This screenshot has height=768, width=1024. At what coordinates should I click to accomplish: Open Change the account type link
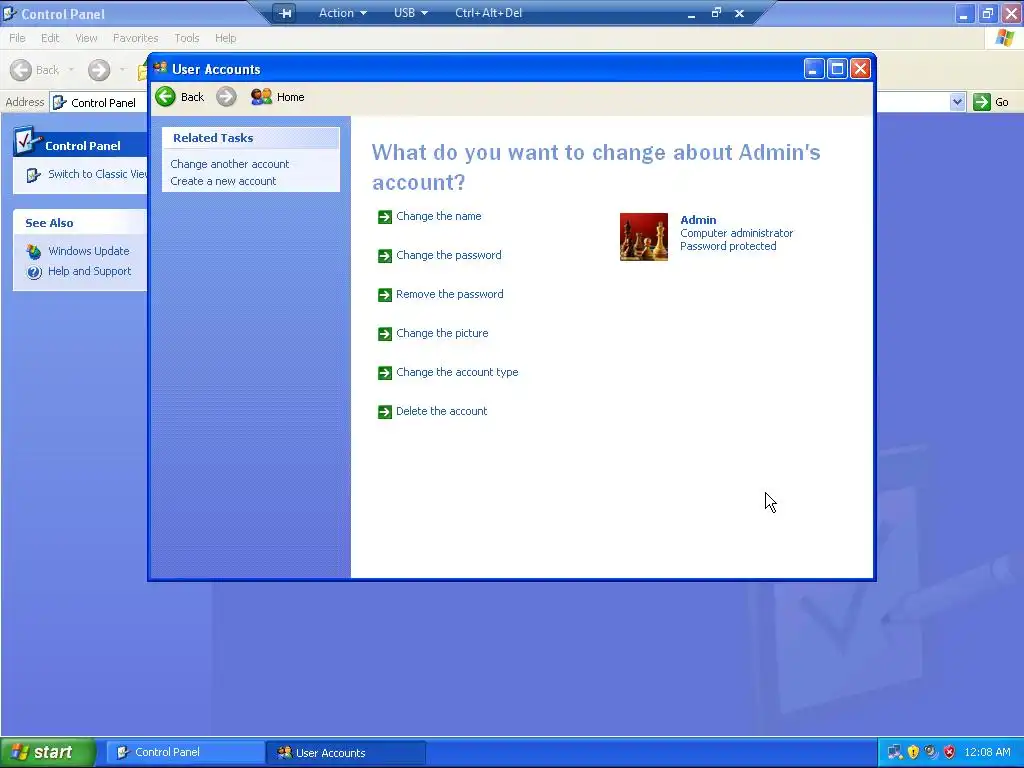[457, 372]
